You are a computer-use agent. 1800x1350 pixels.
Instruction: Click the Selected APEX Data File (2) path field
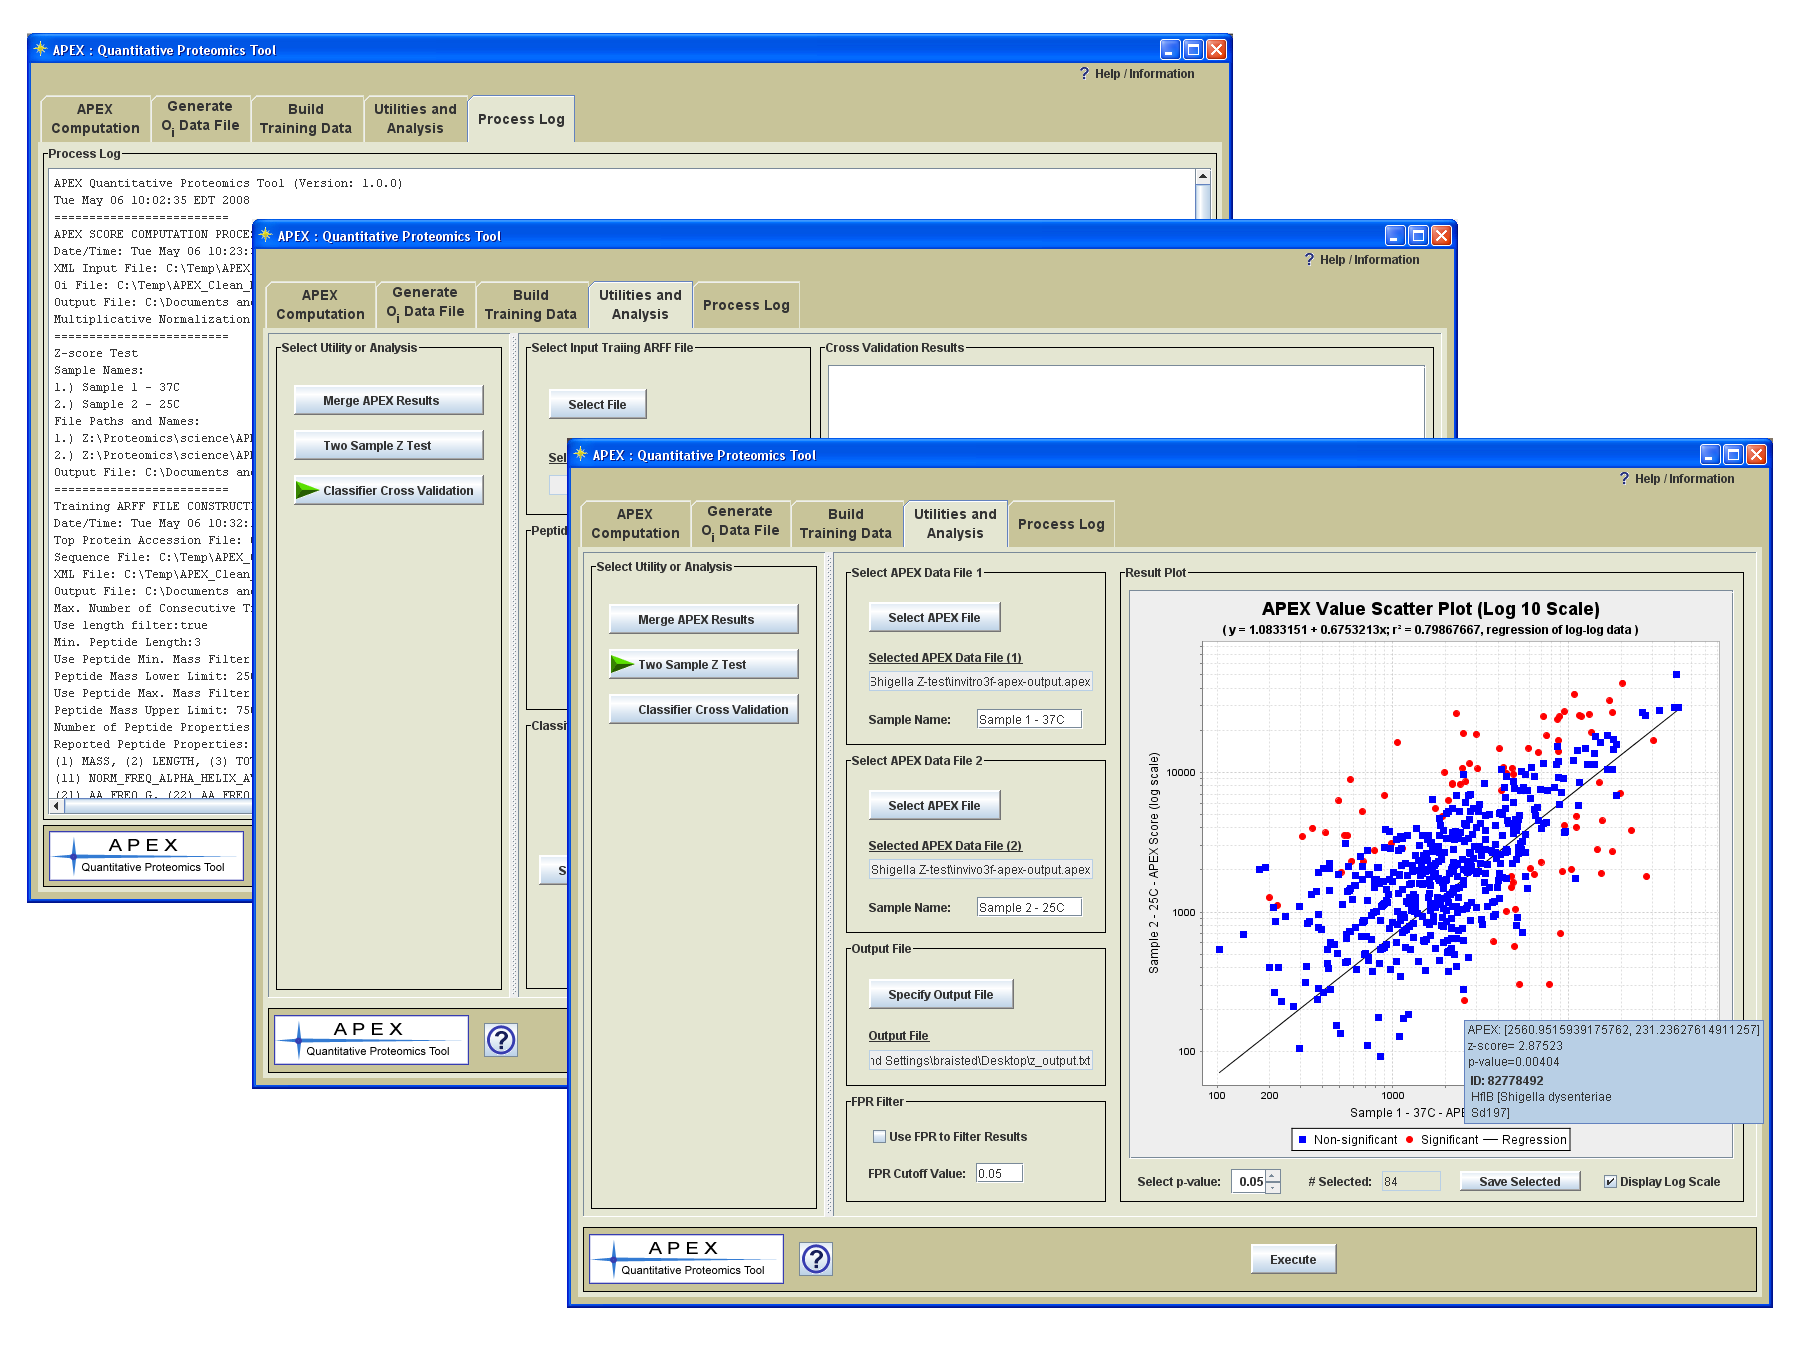click(x=981, y=870)
